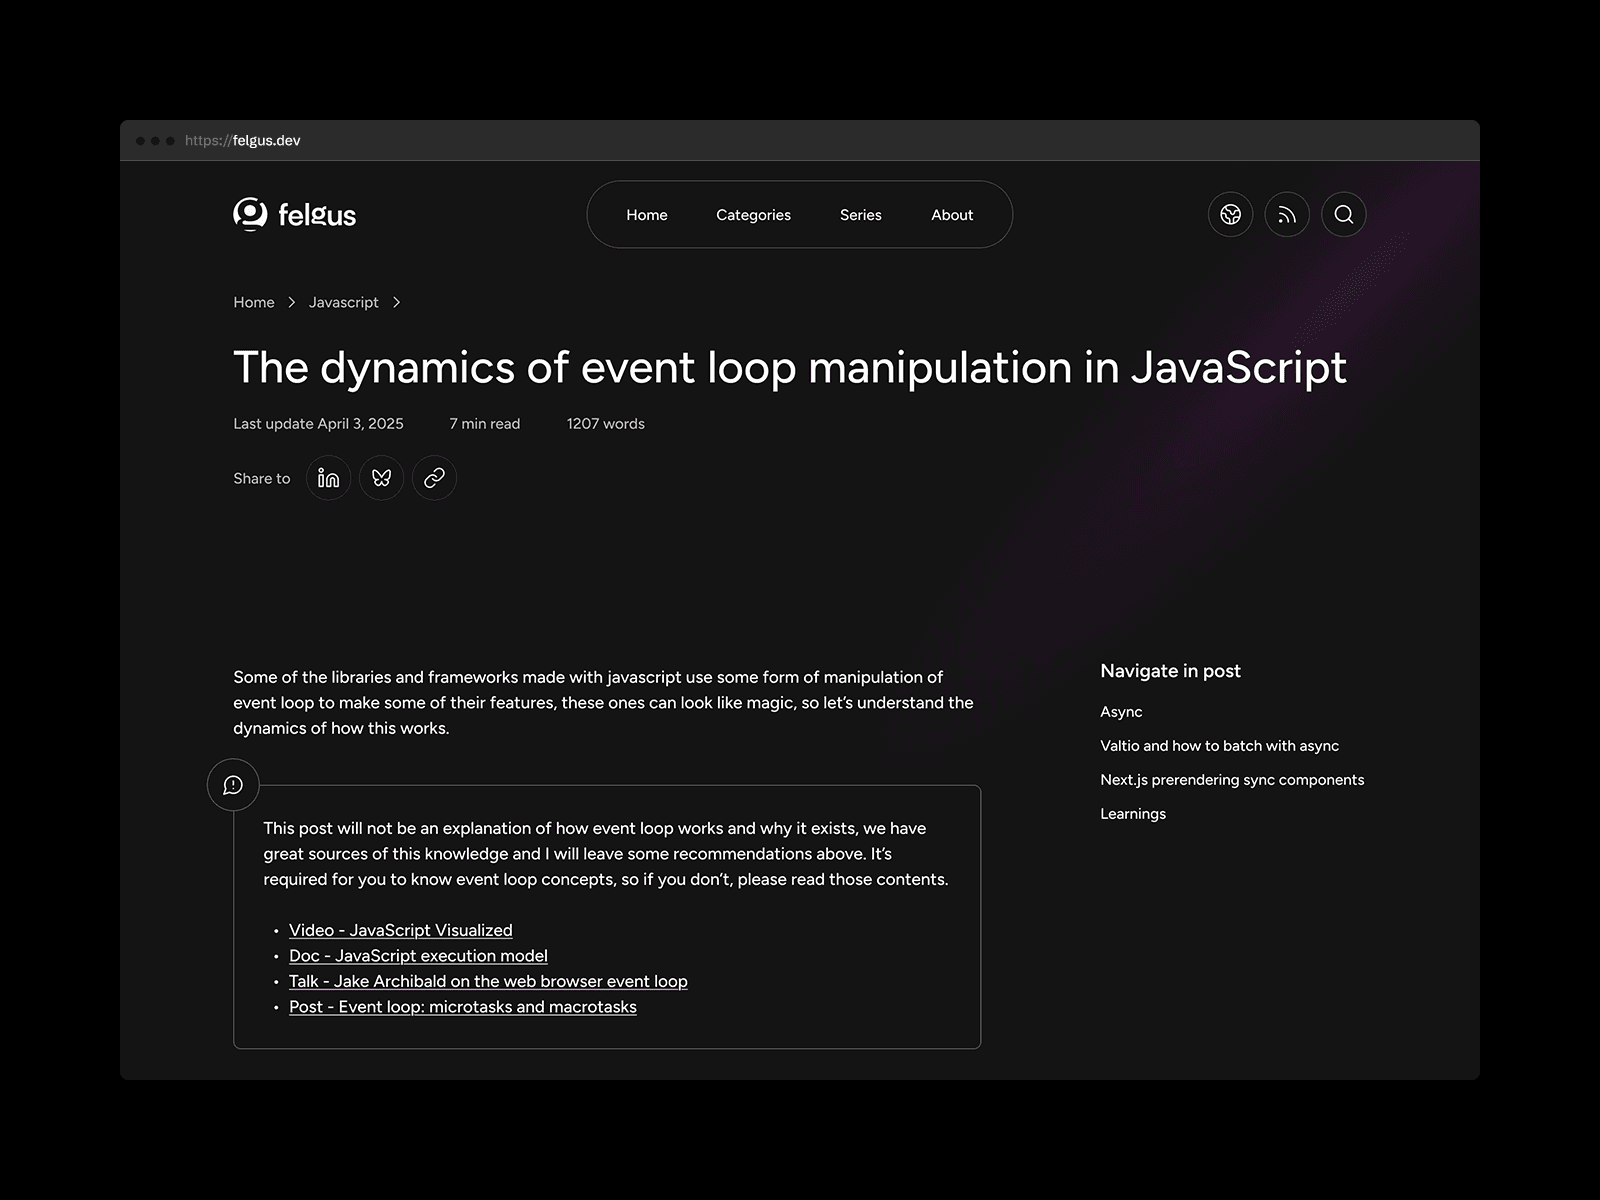Jump to Async section
1600x1200 pixels.
point(1120,712)
